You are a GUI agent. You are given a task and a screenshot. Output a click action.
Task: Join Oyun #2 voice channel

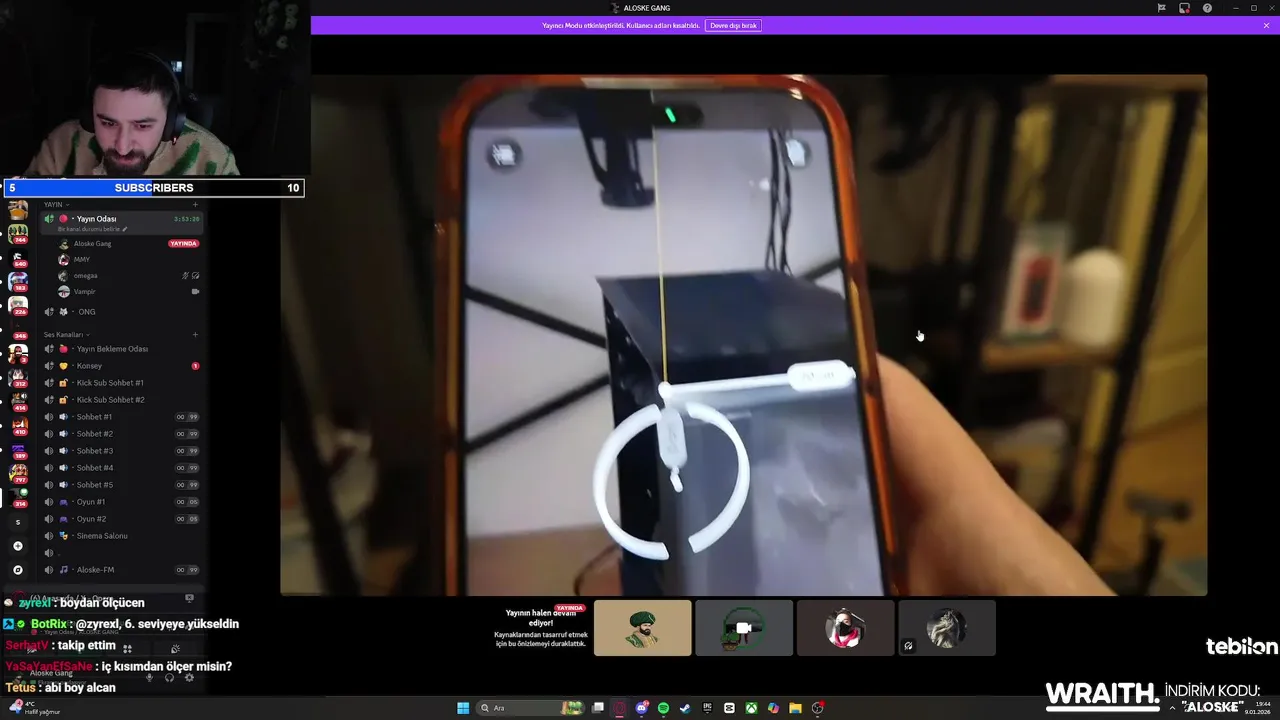click(122, 519)
